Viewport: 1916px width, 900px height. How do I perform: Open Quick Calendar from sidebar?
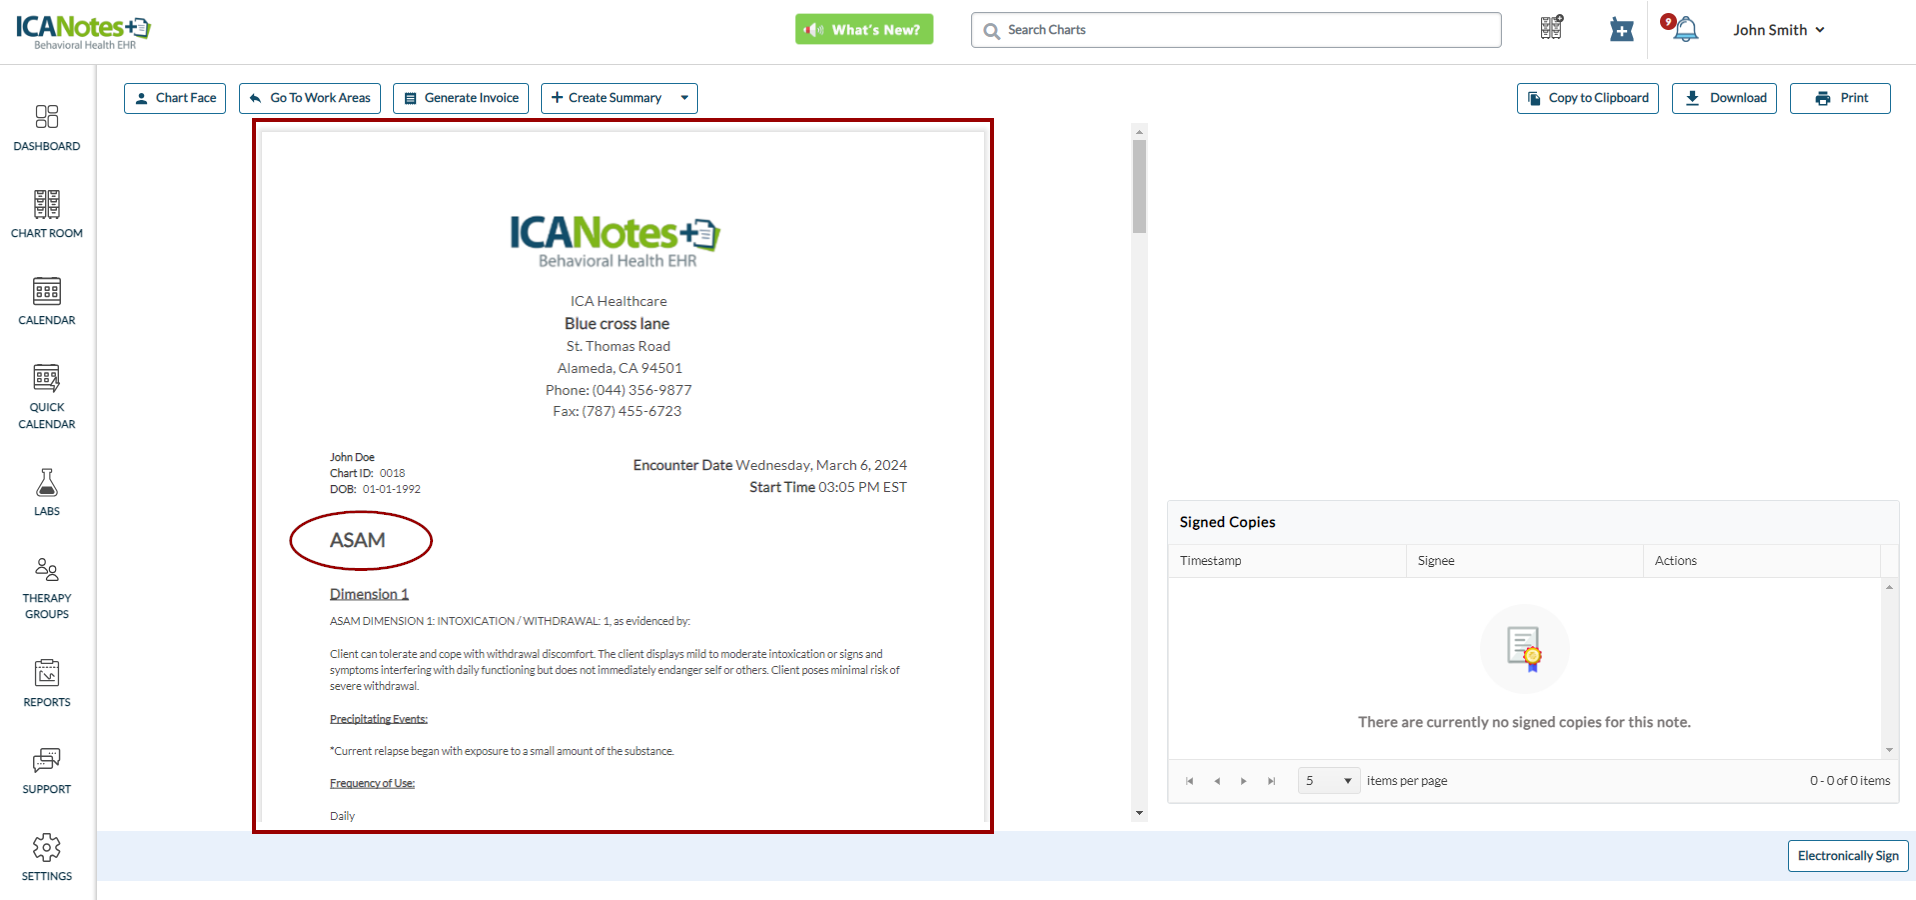coord(47,396)
